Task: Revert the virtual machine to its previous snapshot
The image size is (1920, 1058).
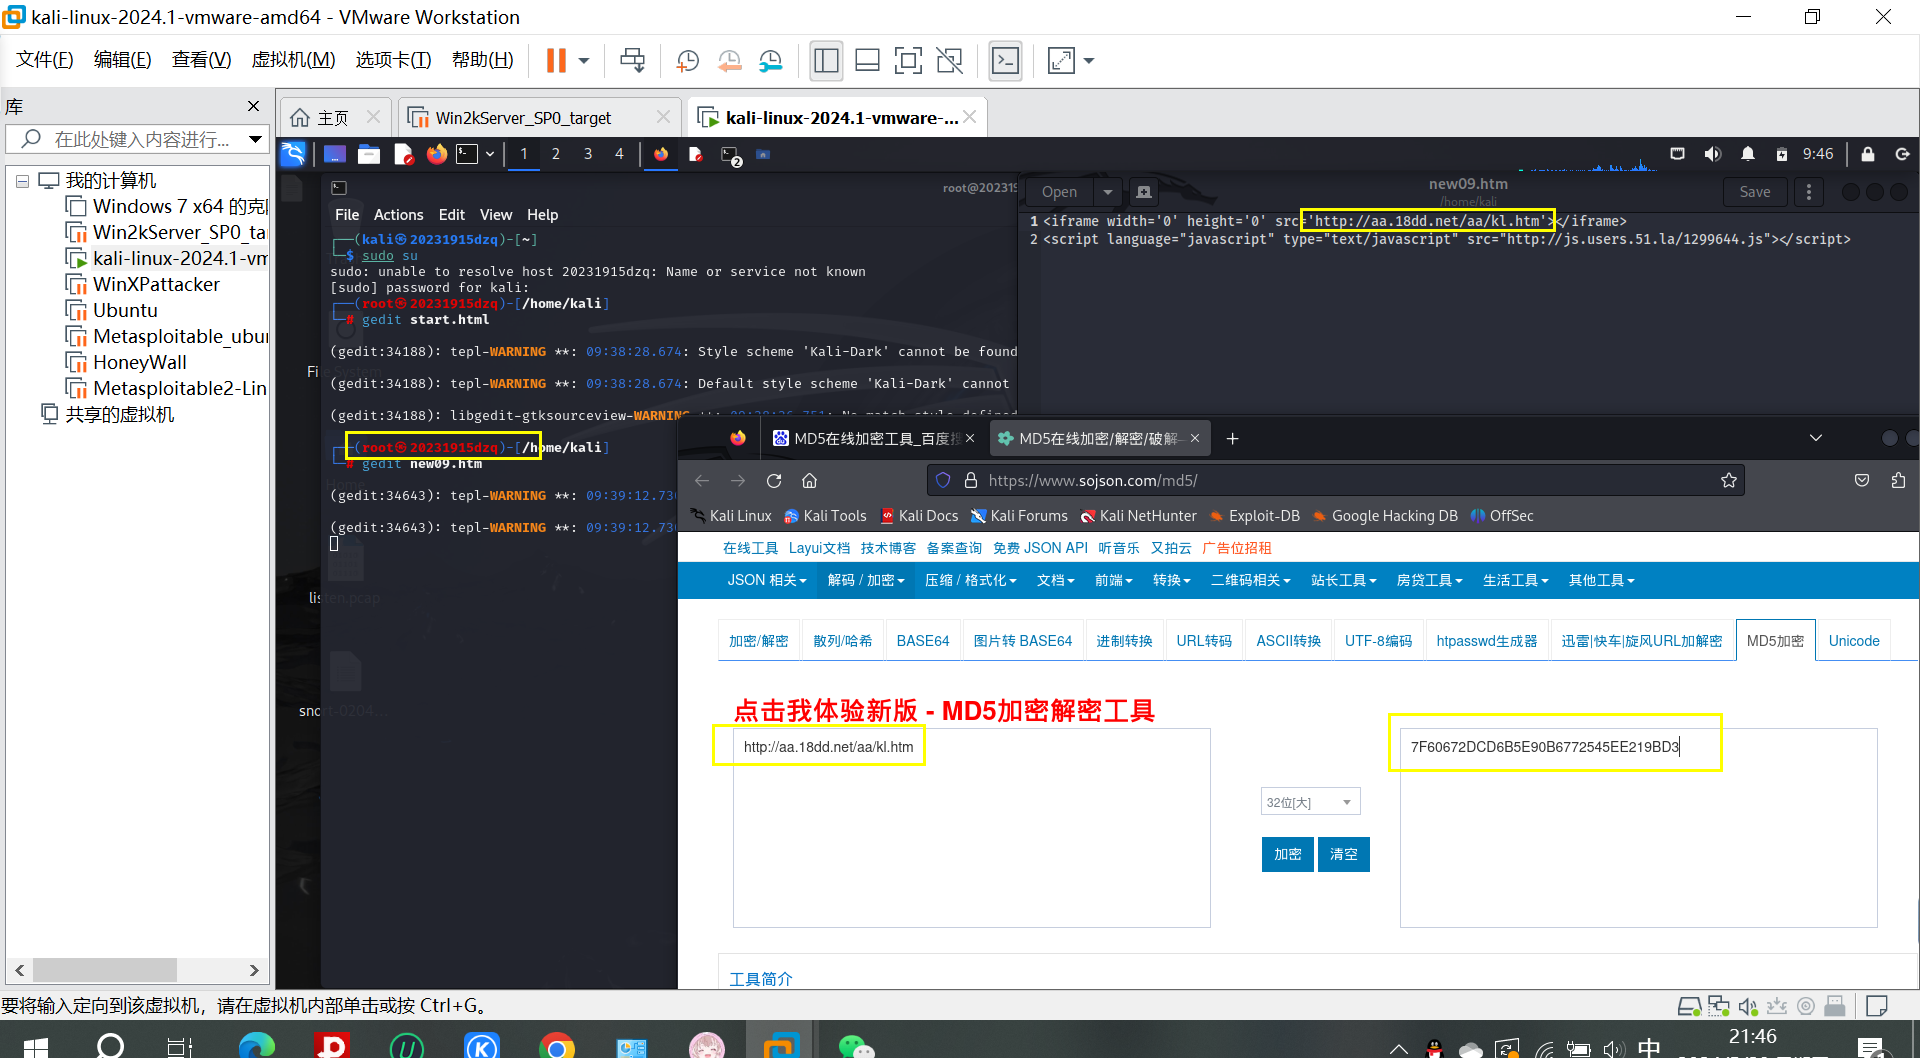Action: click(730, 61)
